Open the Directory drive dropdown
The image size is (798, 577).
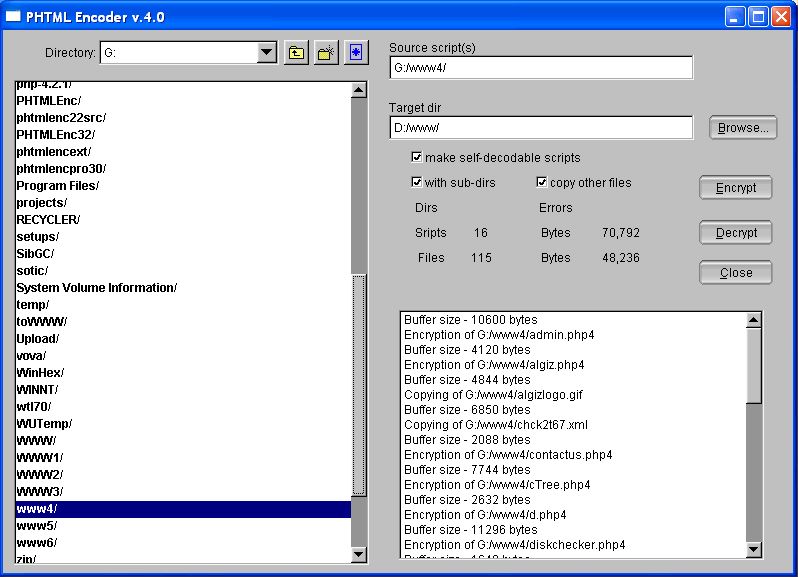[266, 53]
